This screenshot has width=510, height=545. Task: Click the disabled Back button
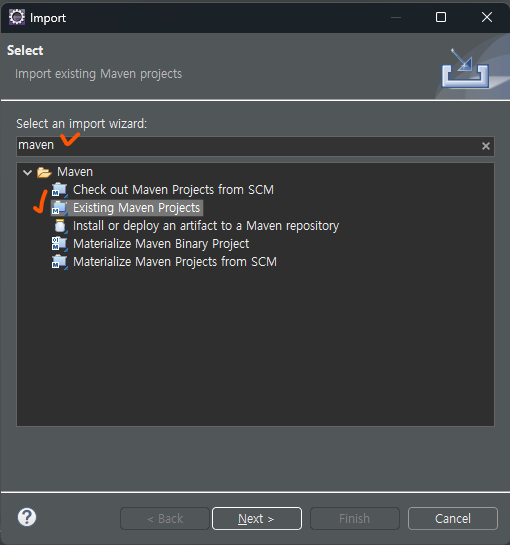(165, 519)
